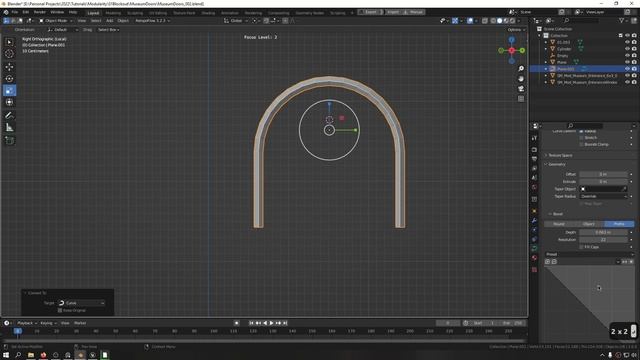Select the Select Box tool in the toolbar
This screenshot has width=640, height=360.
pyautogui.click(x=9, y=42)
